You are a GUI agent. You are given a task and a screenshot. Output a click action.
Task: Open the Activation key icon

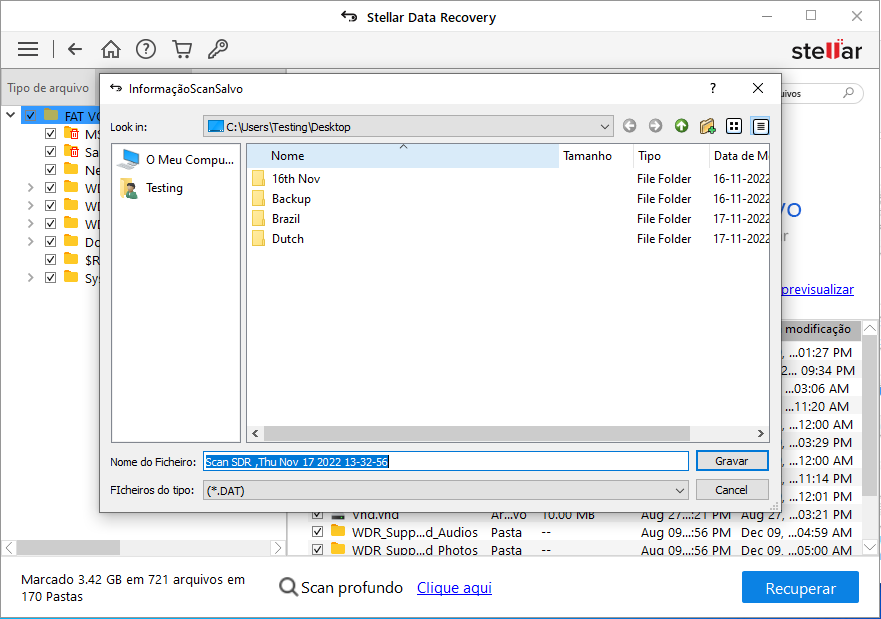point(218,49)
